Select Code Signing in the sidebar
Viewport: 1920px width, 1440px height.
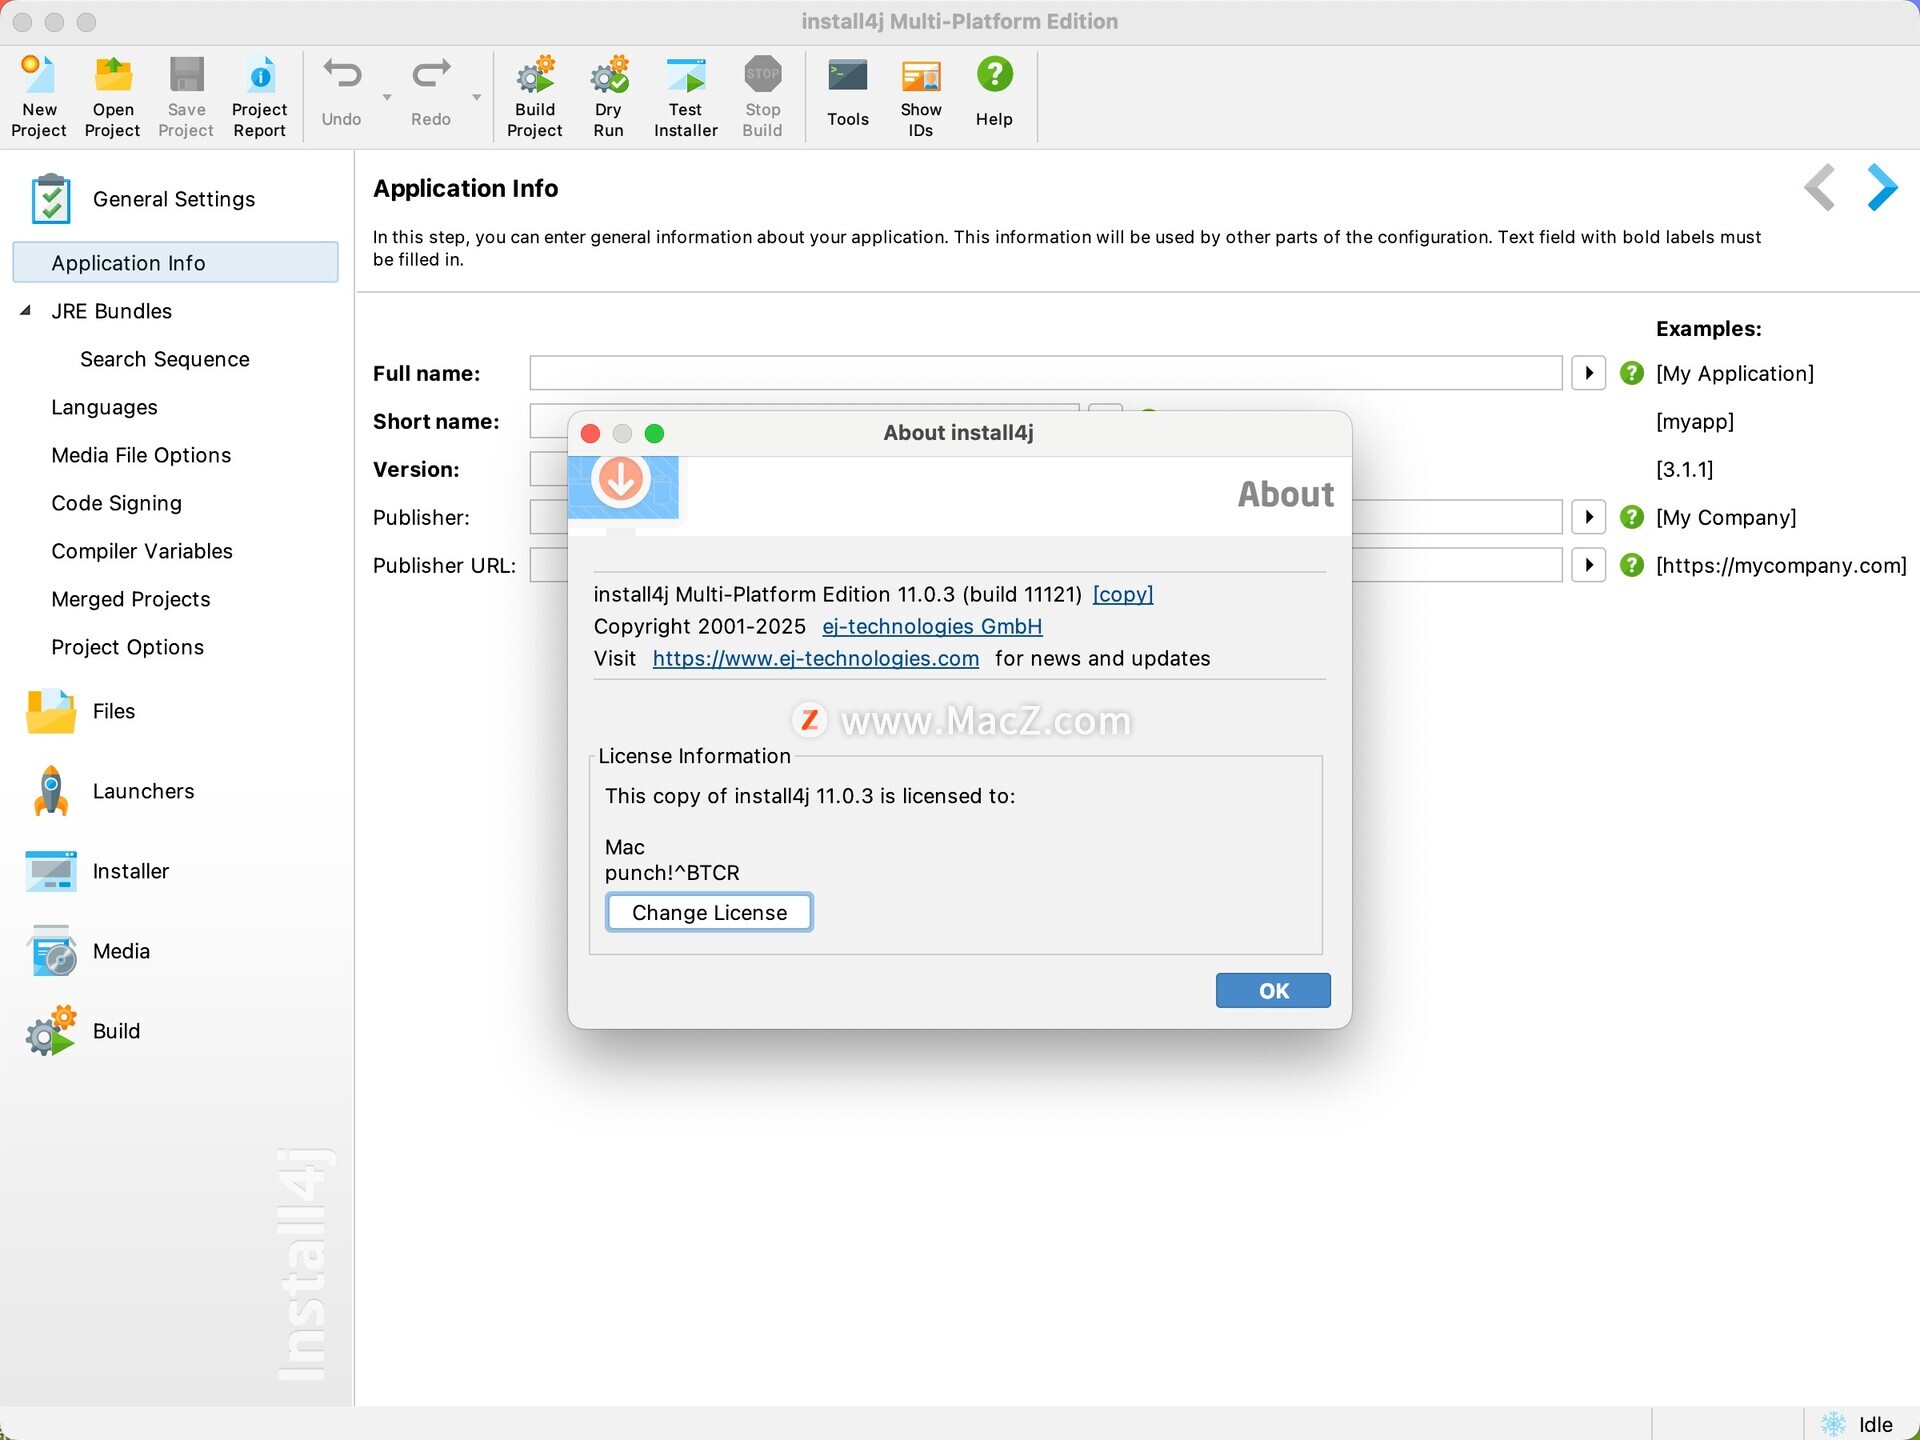tap(117, 503)
